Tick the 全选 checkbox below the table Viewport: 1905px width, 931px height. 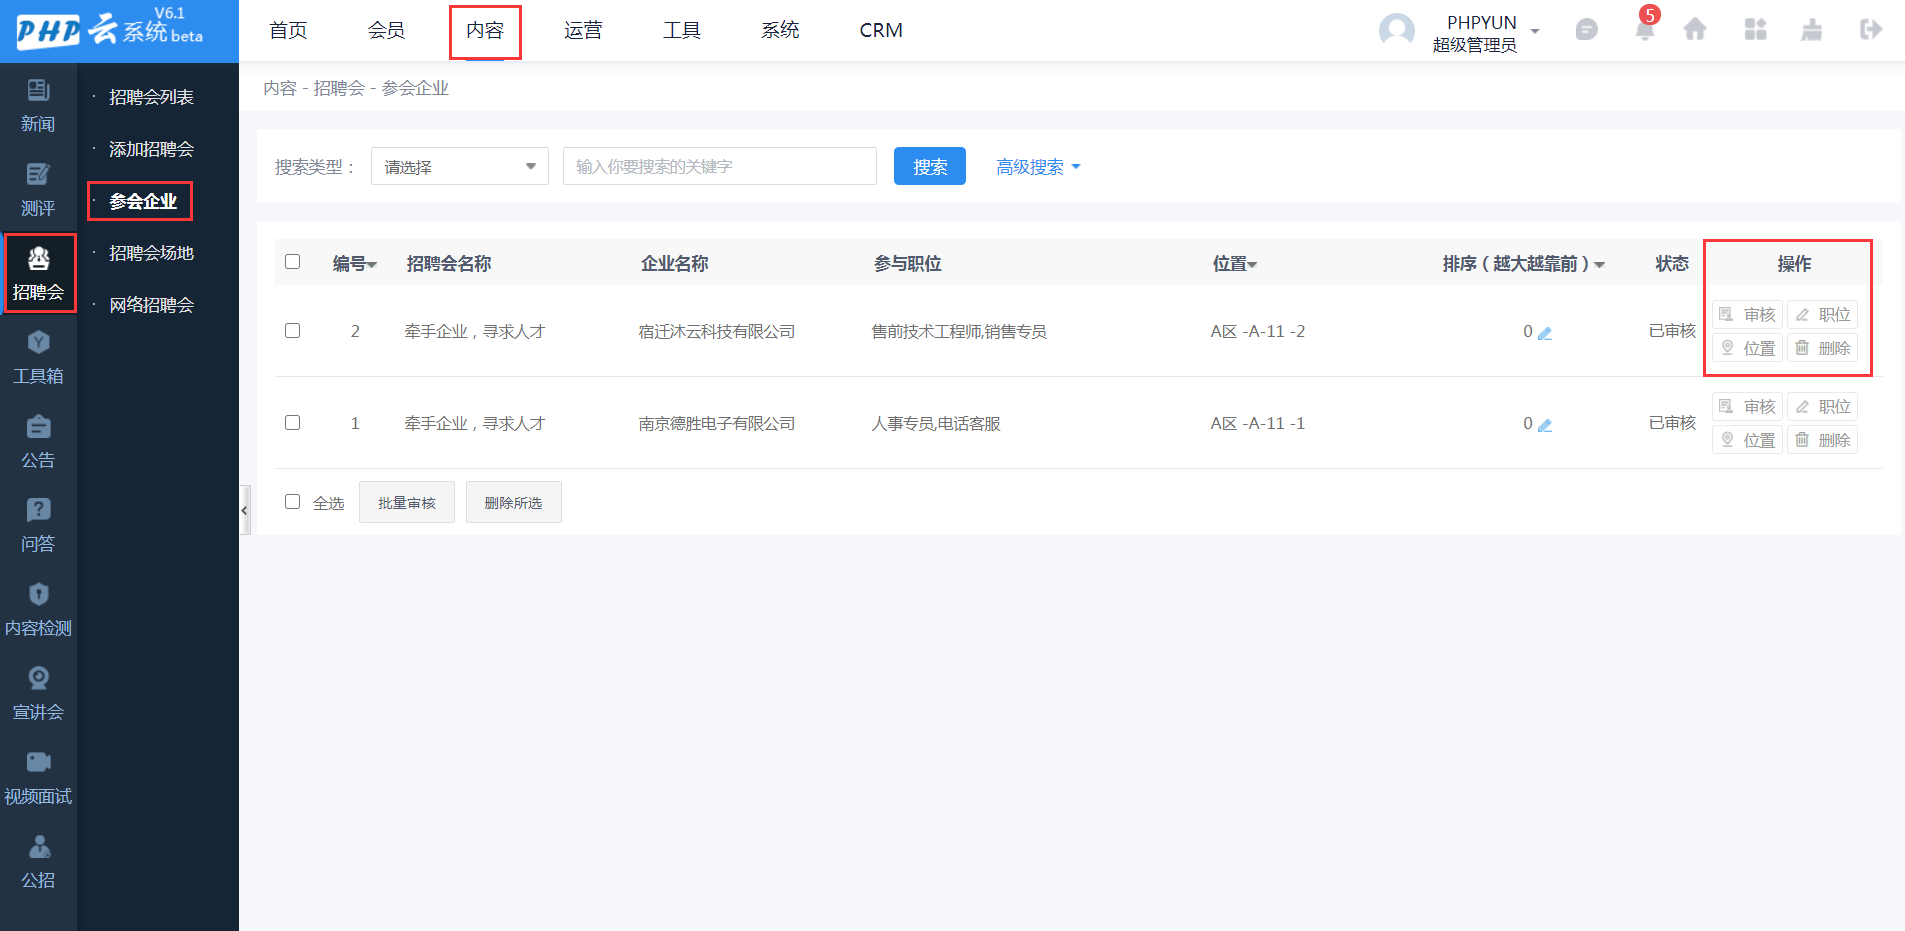(292, 501)
